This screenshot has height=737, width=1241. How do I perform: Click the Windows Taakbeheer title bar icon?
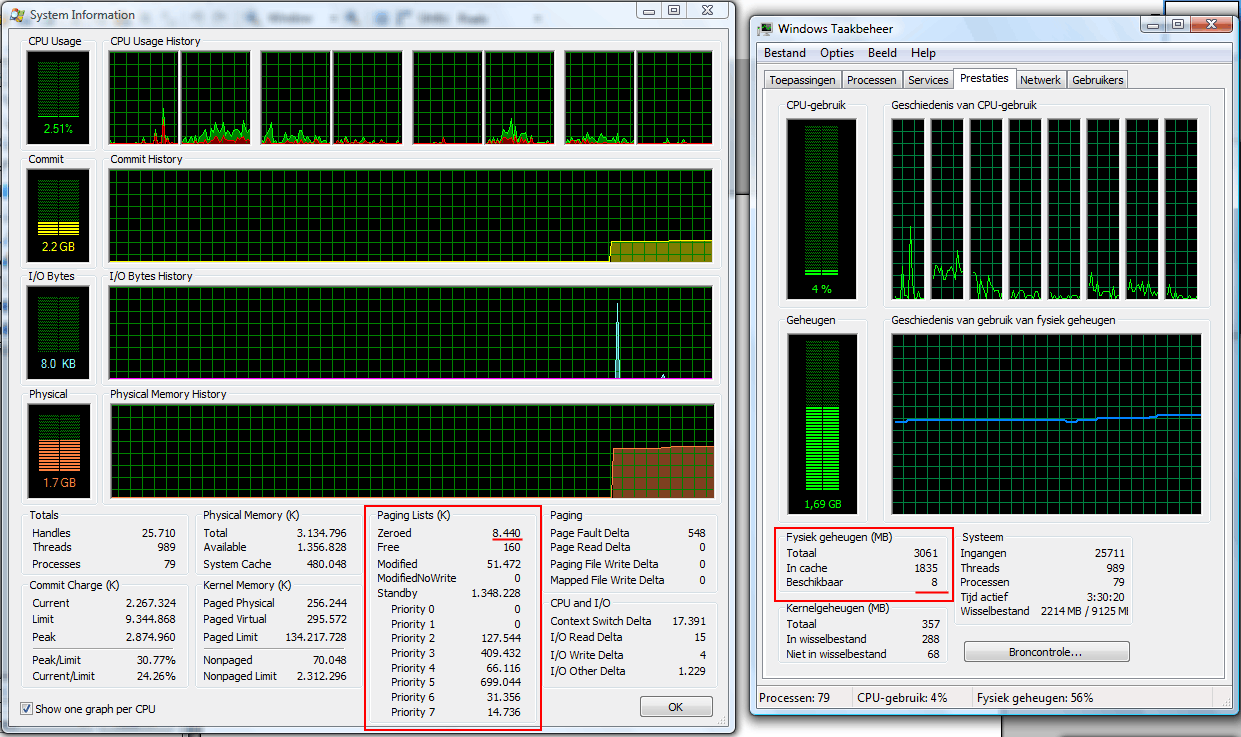(x=765, y=29)
